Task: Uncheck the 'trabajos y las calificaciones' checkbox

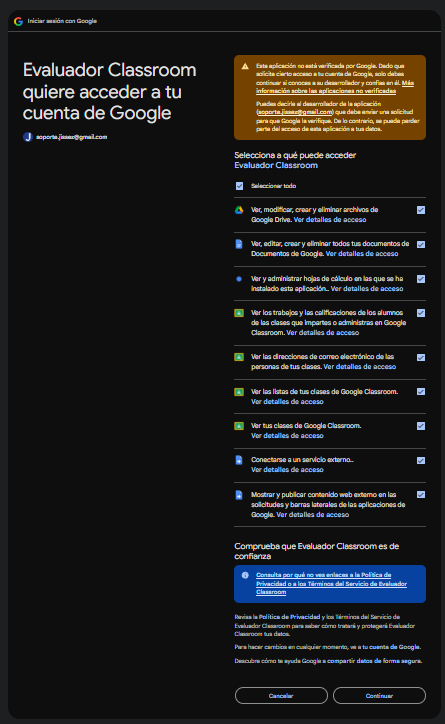Action: click(421, 313)
